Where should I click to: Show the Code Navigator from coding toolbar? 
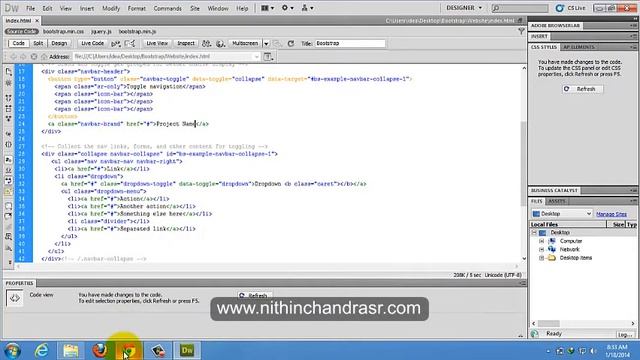click(9, 83)
